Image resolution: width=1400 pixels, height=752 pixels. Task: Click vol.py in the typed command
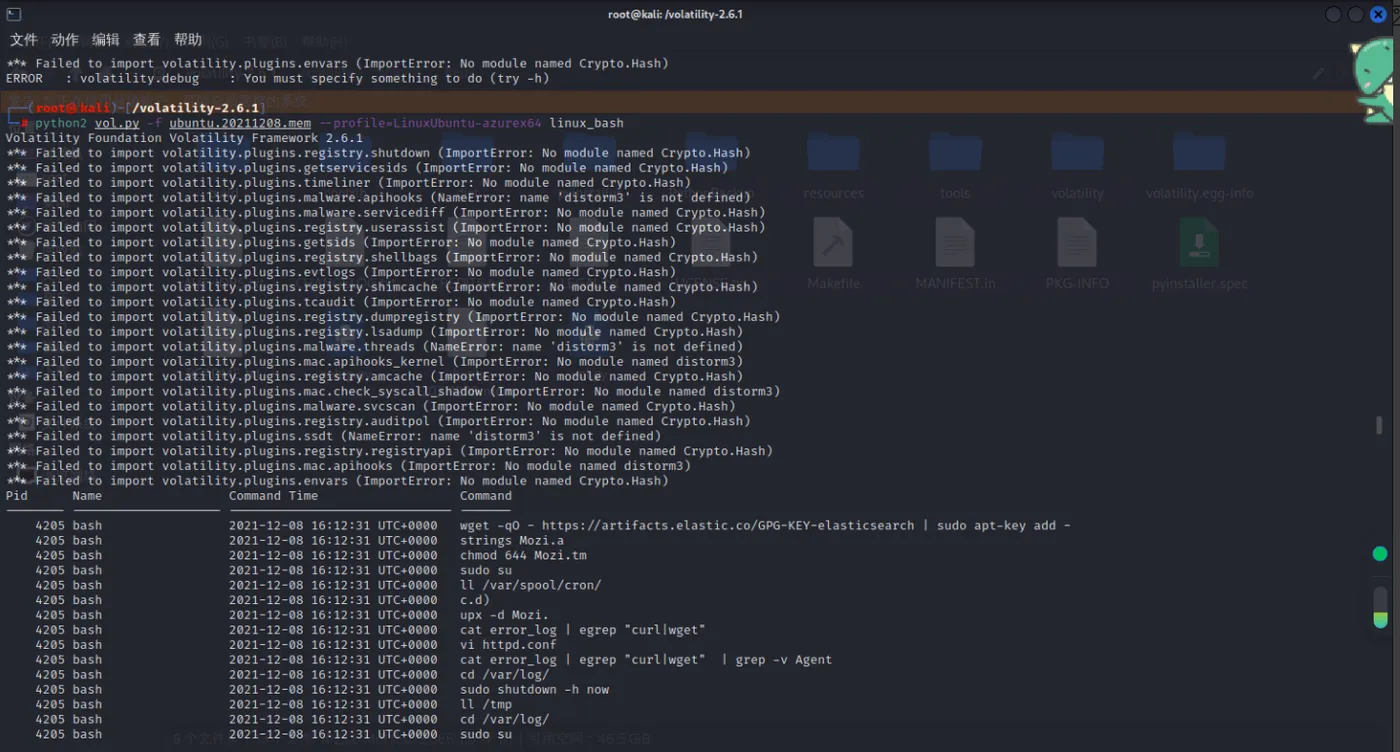117,123
